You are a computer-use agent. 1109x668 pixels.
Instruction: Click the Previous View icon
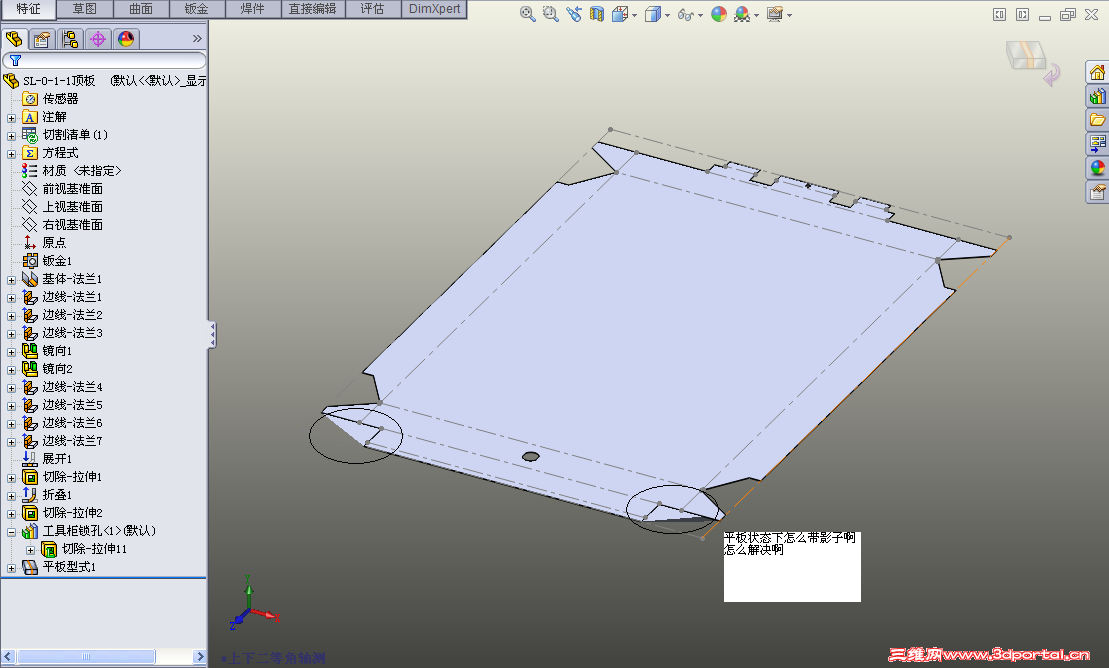coord(574,14)
